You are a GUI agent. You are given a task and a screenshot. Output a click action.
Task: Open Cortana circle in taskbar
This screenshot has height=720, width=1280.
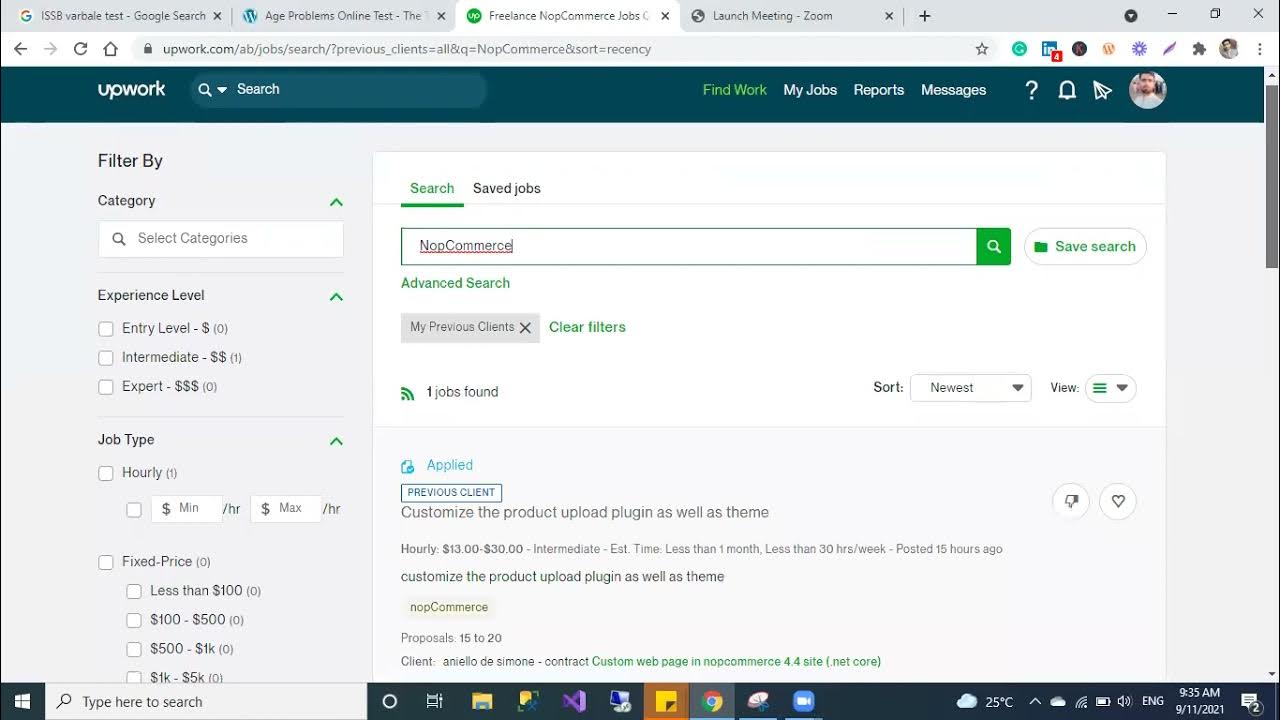click(390, 701)
